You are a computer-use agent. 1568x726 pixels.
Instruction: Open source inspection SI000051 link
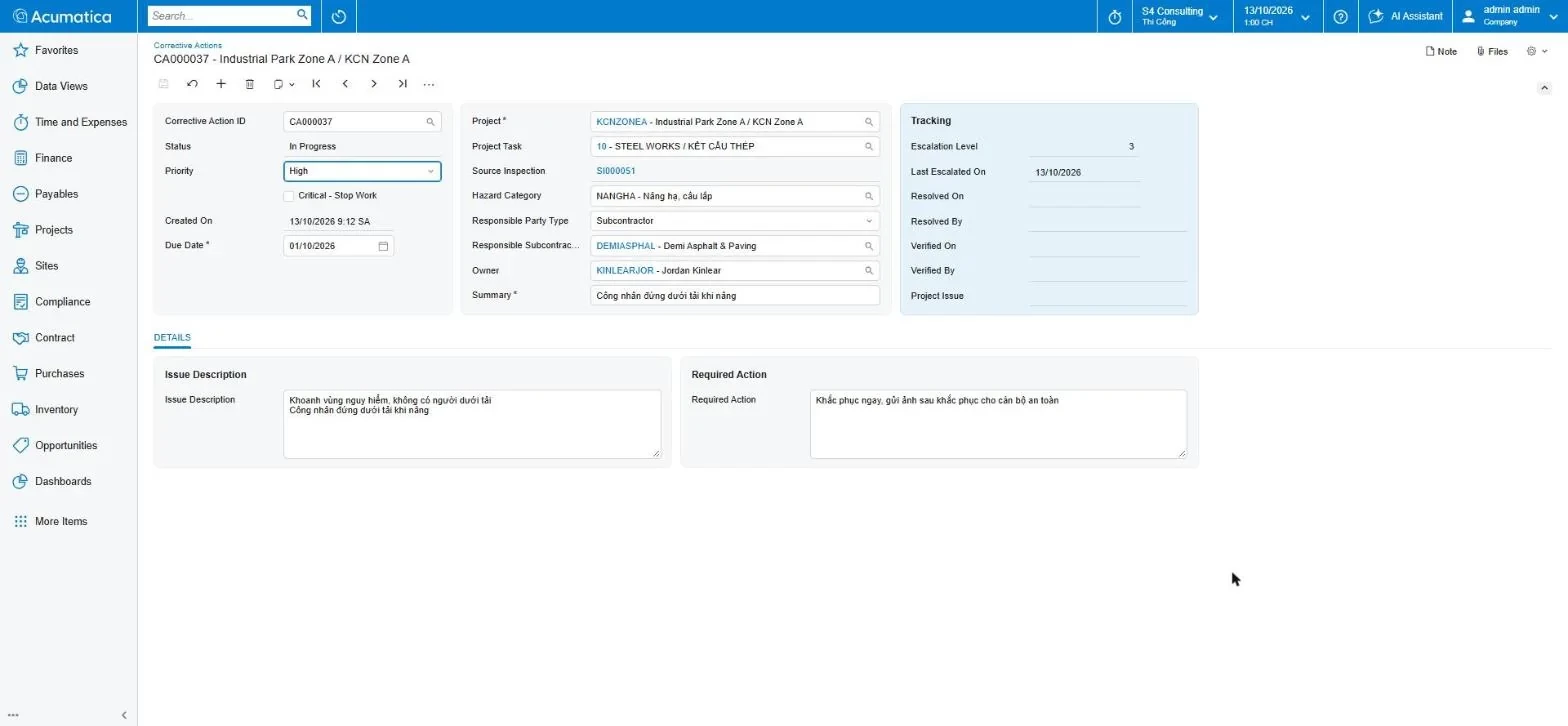616,171
